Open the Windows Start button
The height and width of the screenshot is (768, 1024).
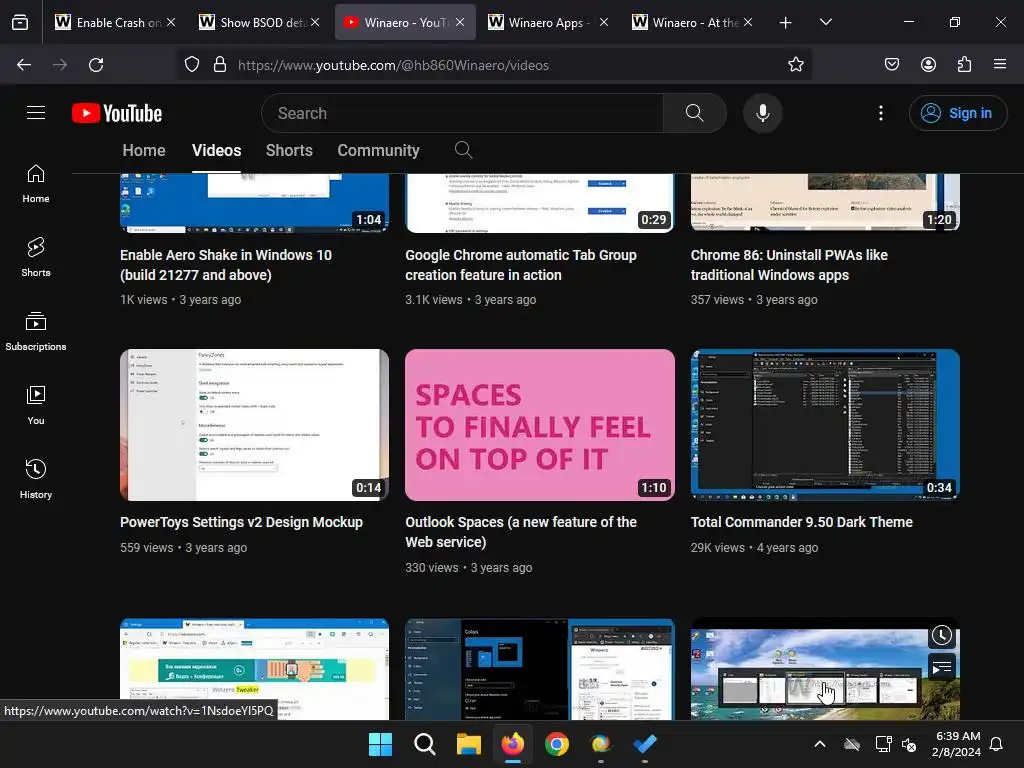[x=380, y=744]
